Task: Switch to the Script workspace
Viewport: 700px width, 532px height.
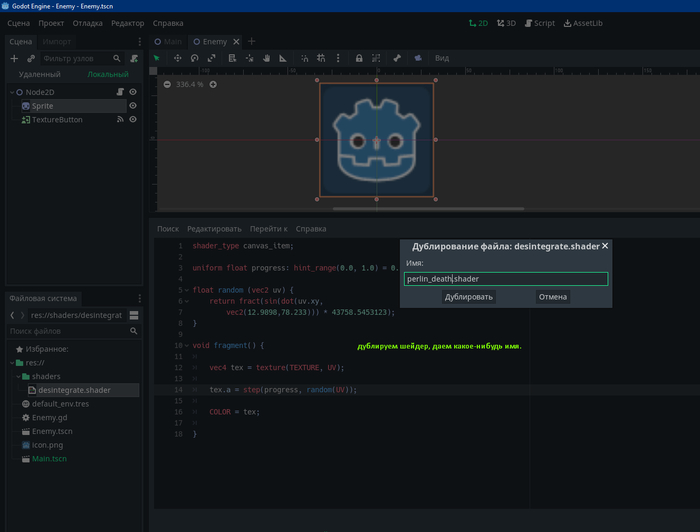Action: tap(539, 23)
